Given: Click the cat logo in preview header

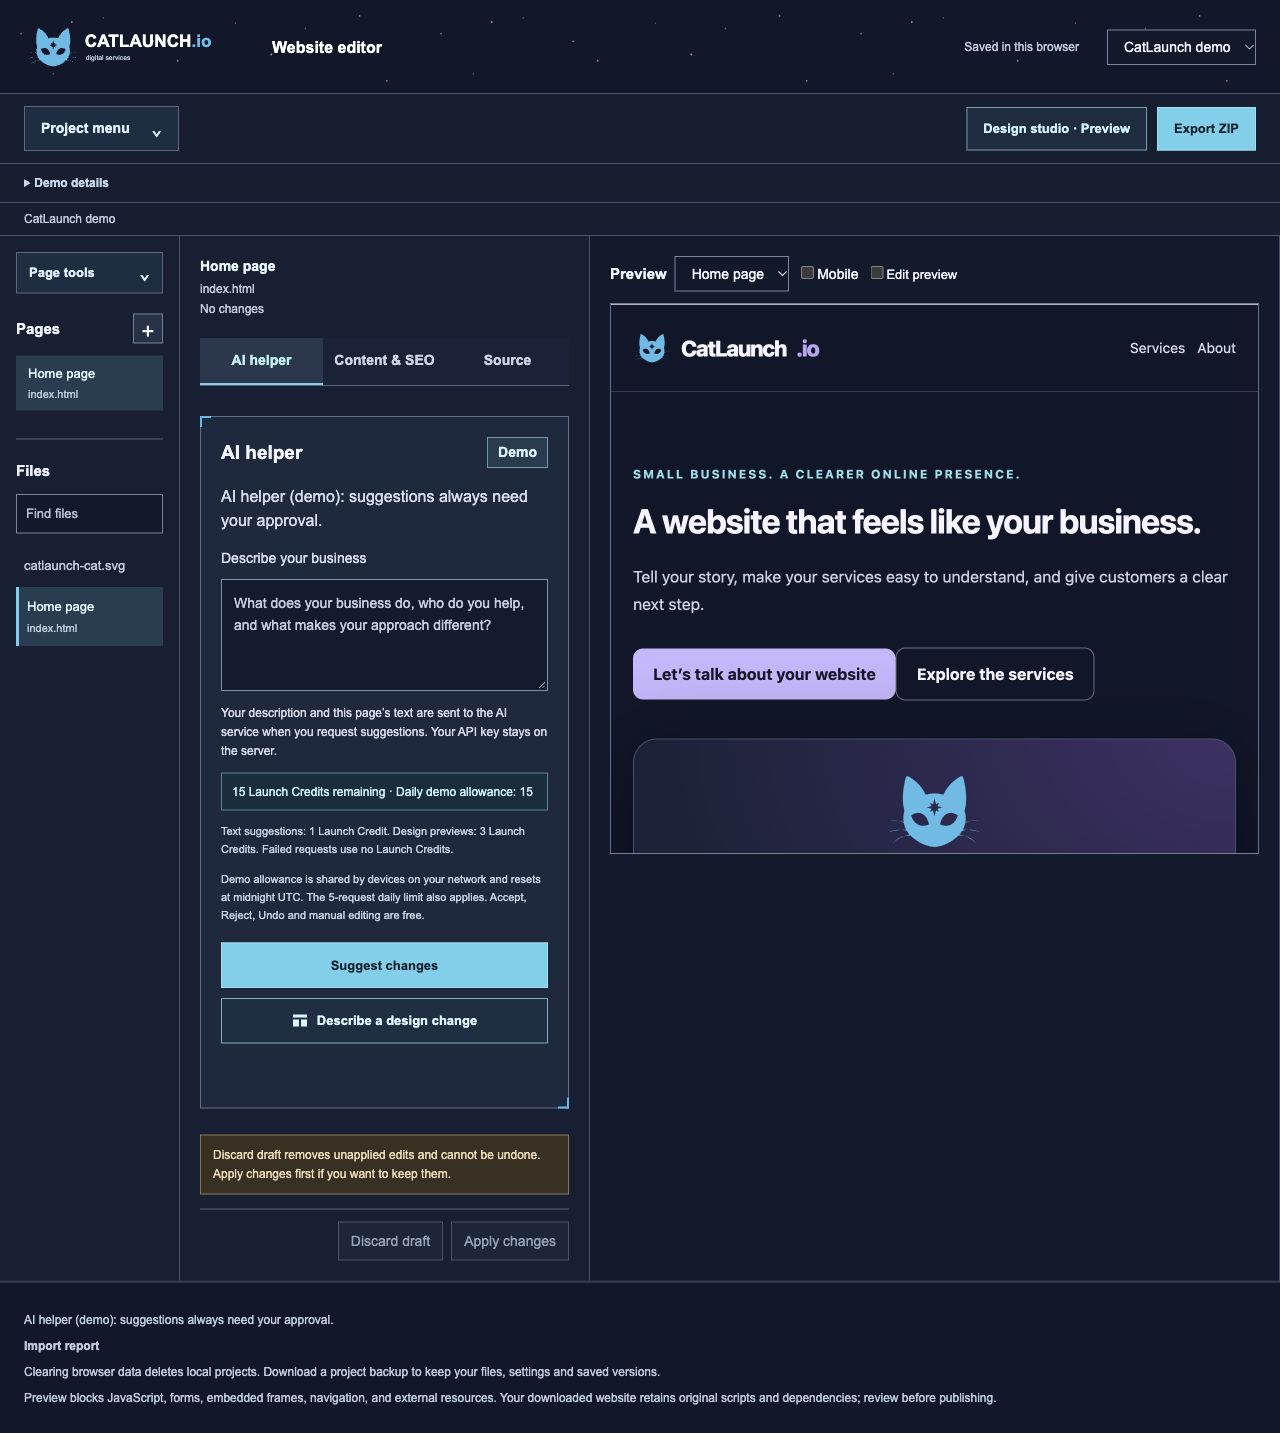Looking at the screenshot, I should 652,348.
